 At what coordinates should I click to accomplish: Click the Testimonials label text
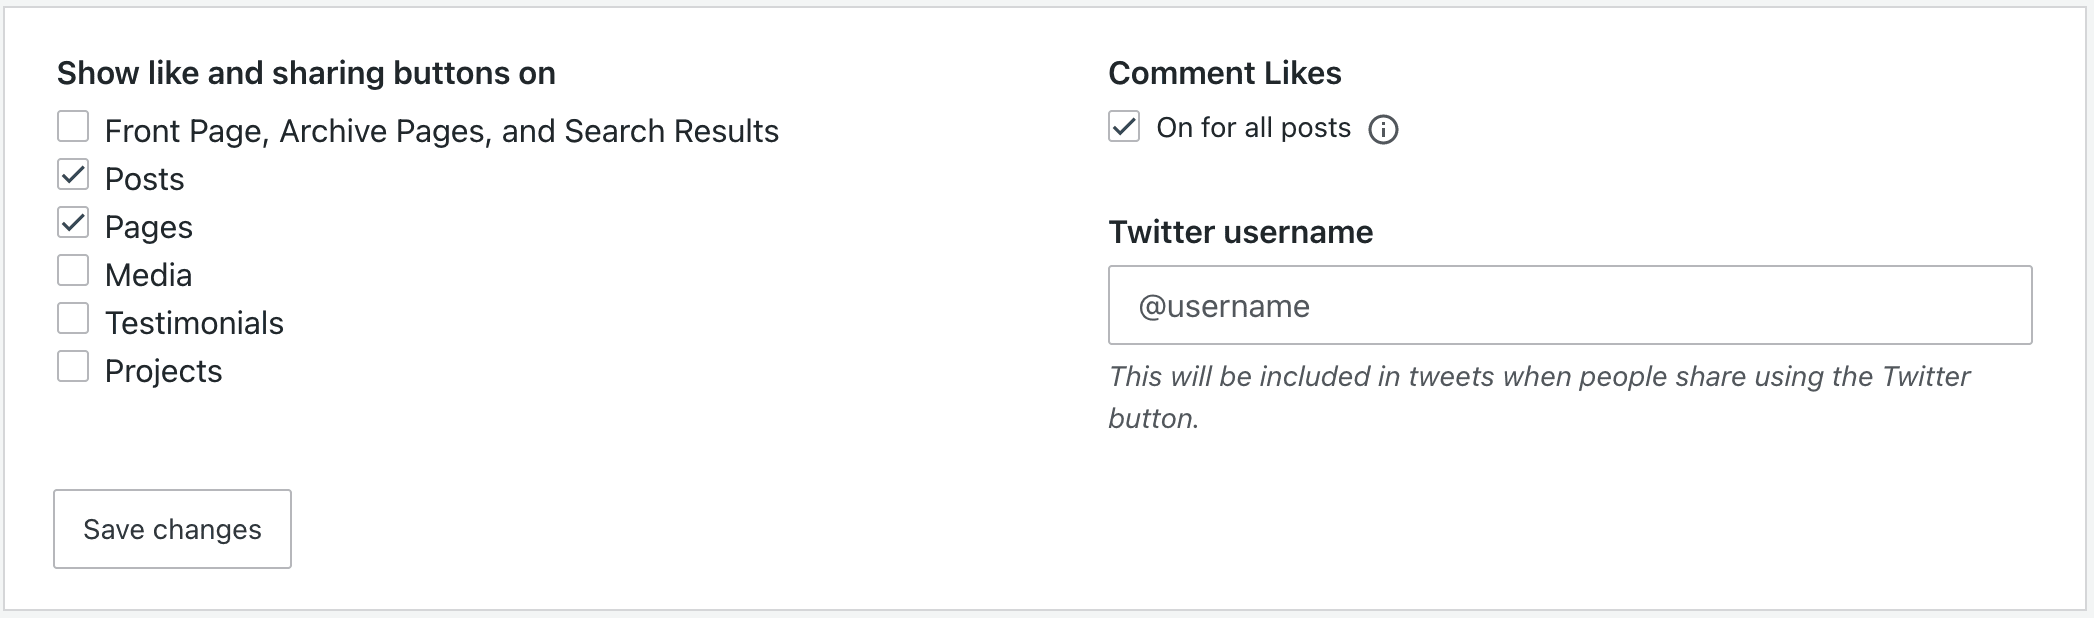194,323
